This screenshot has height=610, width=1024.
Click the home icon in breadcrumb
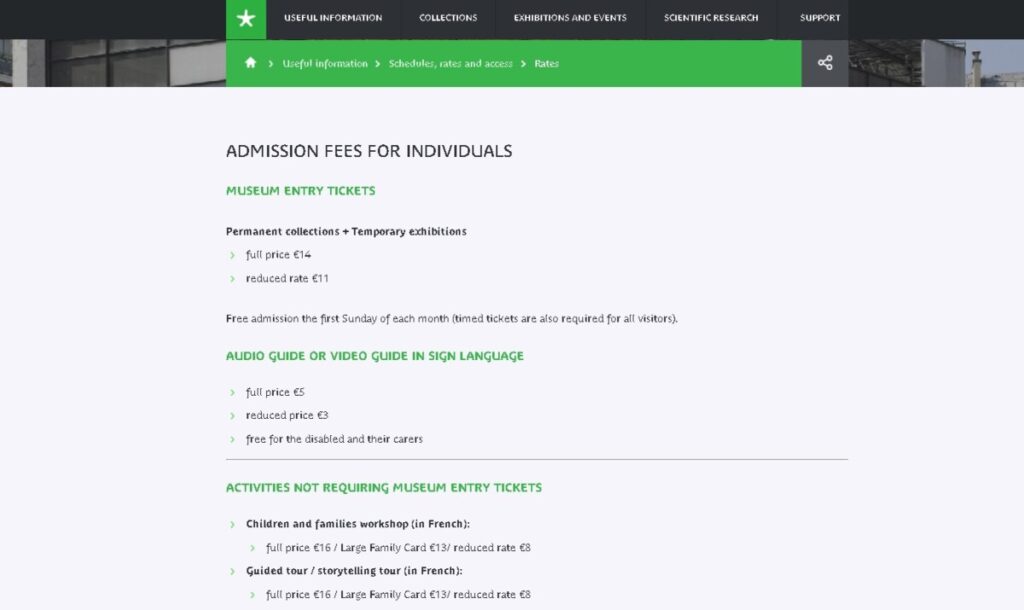coord(250,63)
